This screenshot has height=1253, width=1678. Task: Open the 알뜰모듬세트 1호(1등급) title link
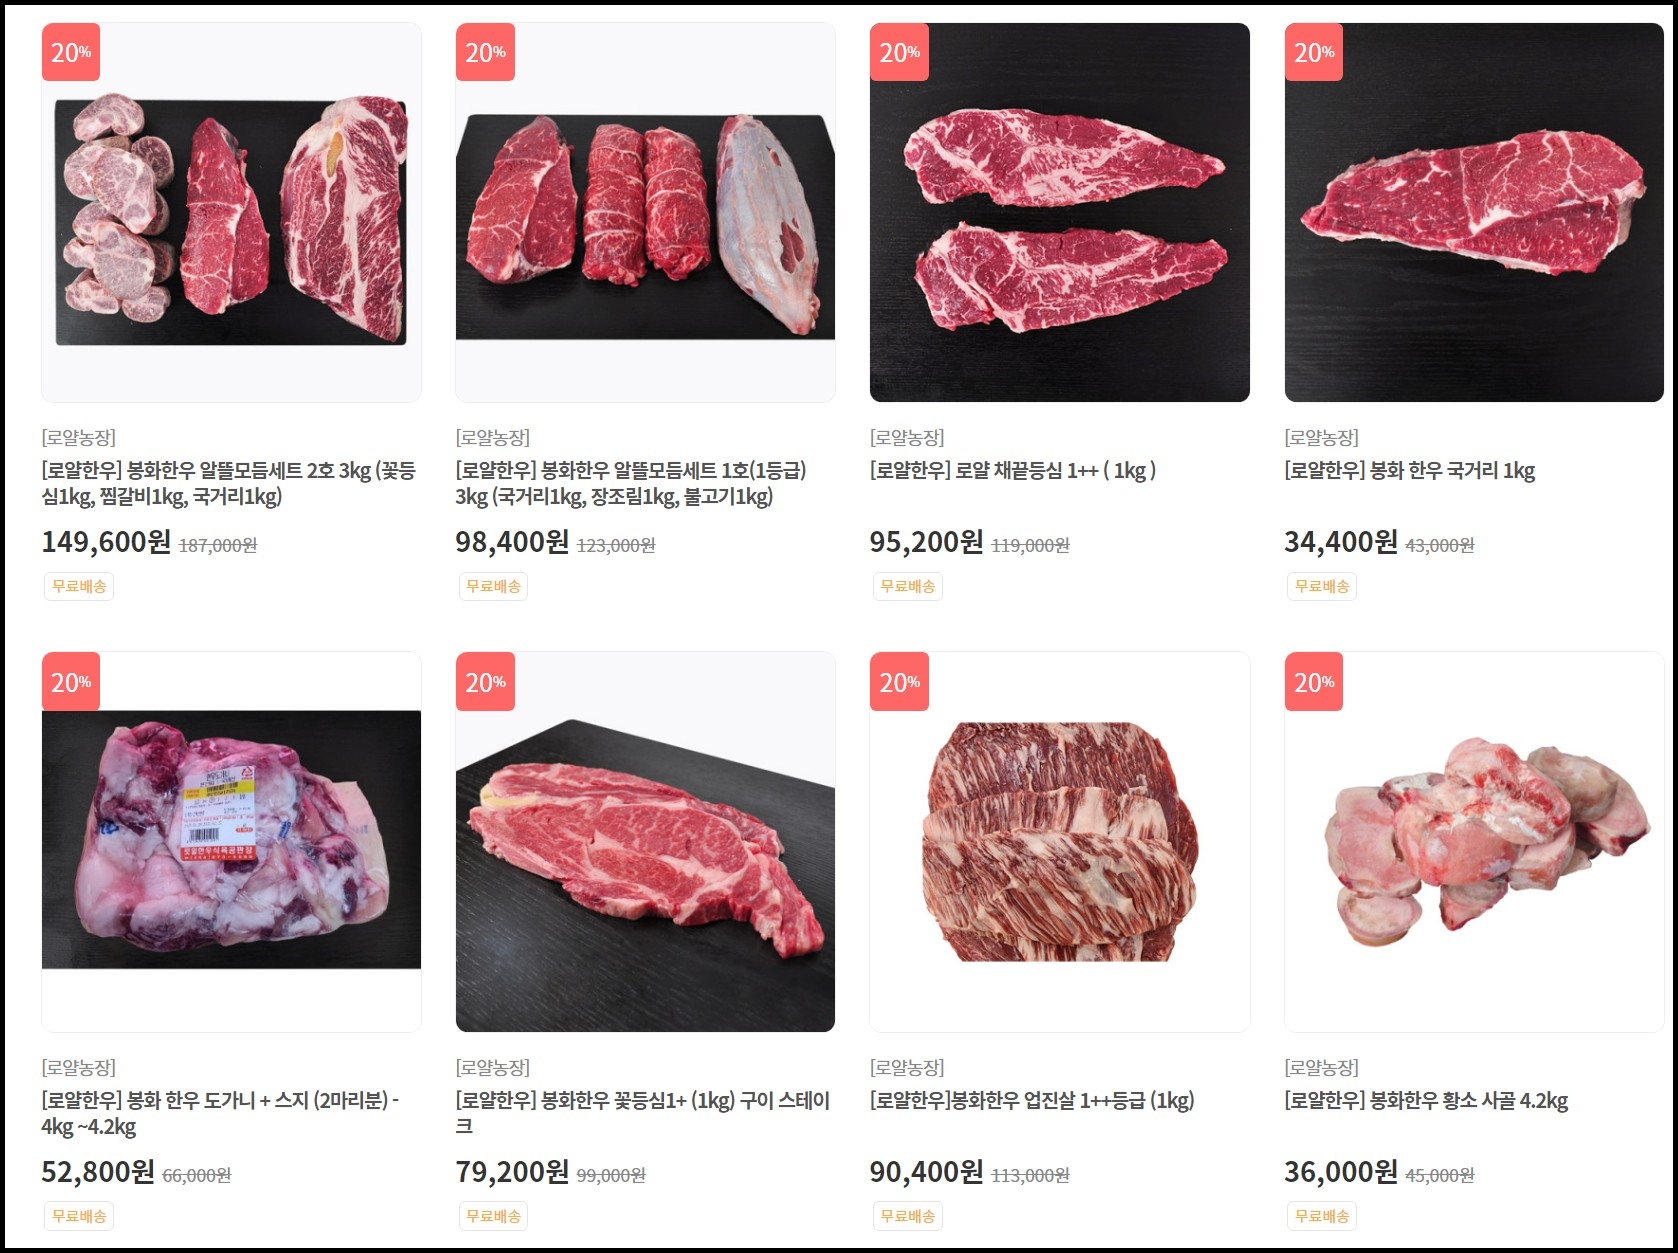click(x=631, y=483)
